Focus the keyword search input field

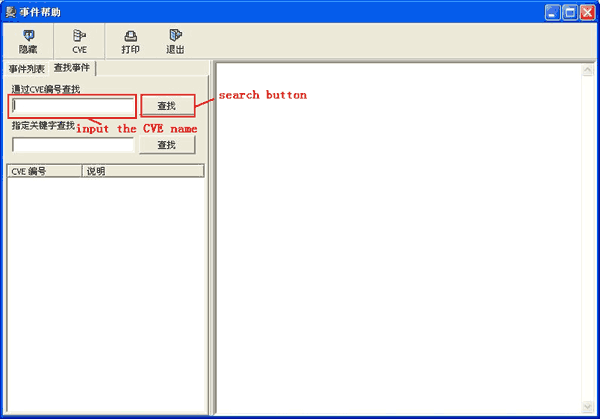click(72, 145)
